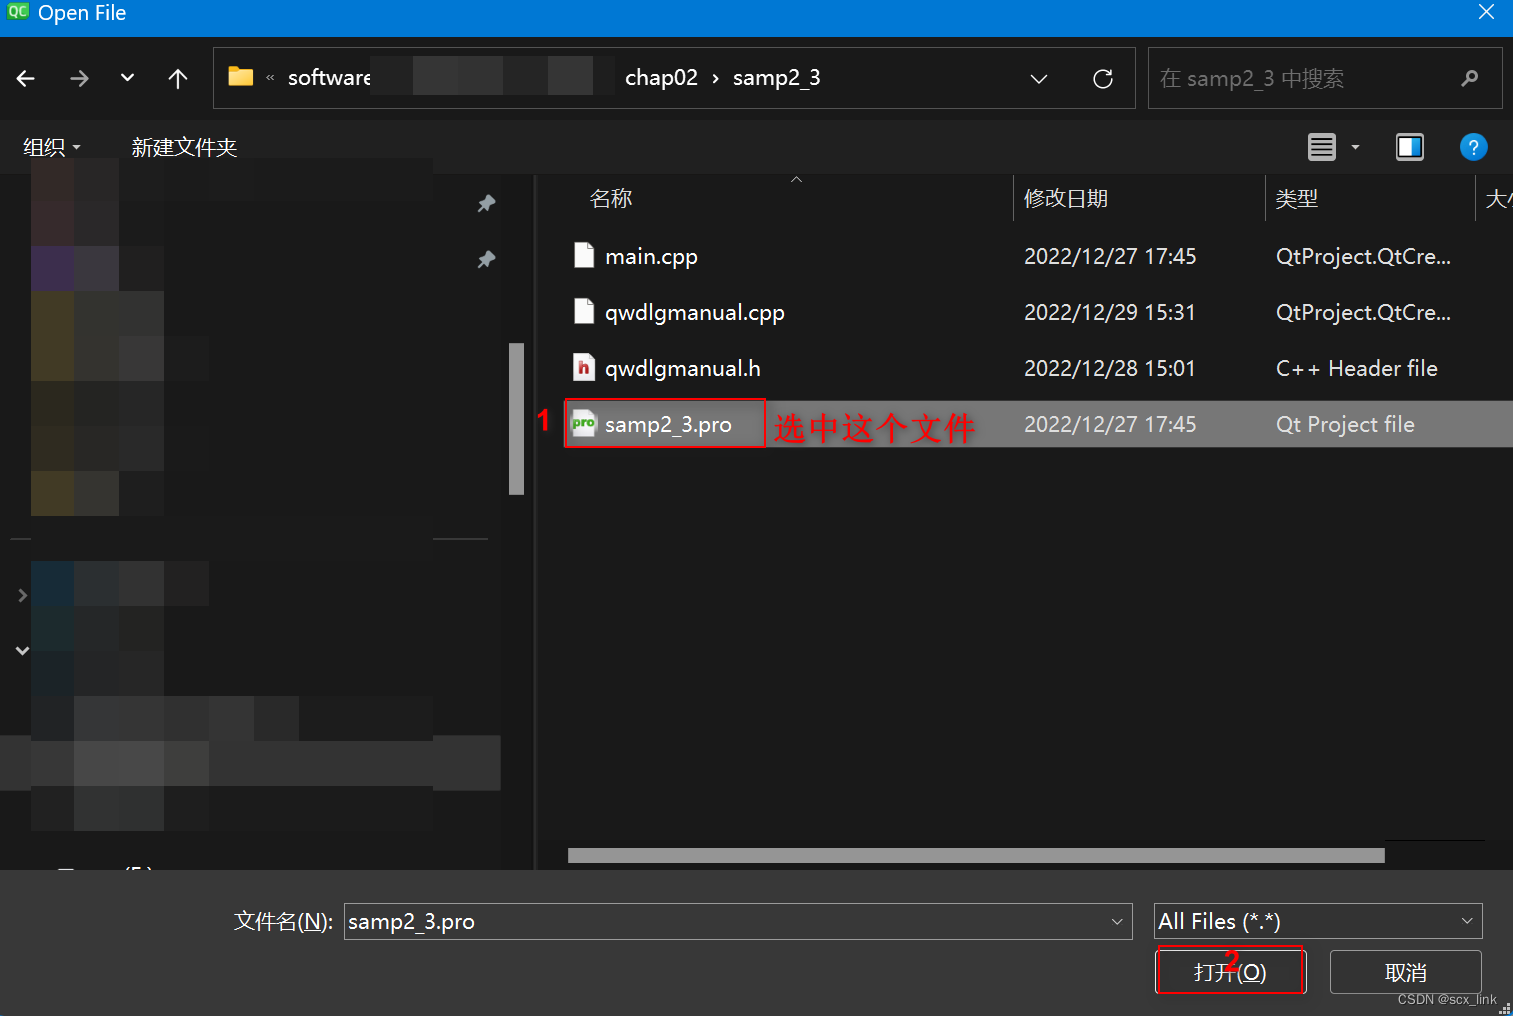This screenshot has height=1016, width=1513.
Task: Open the All Files (*.*) filter dropdown
Action: [1318, 921]
